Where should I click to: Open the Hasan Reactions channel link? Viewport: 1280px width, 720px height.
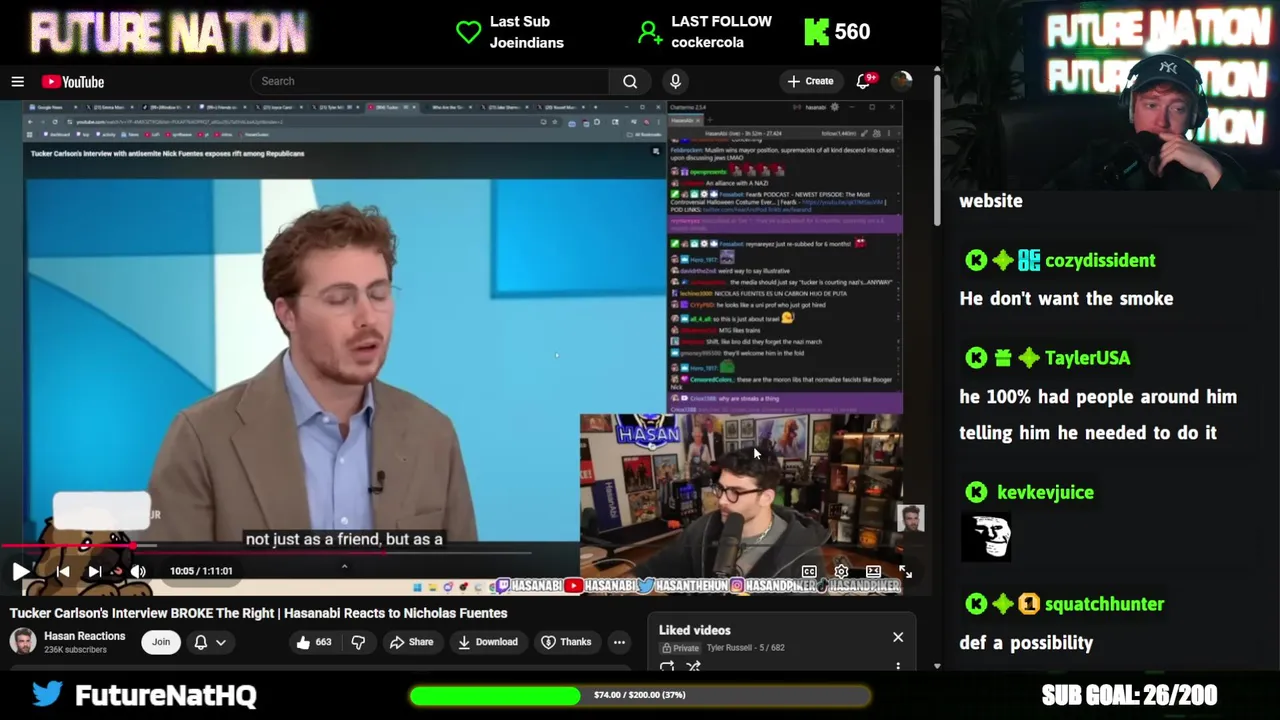[x=84, y=636]
